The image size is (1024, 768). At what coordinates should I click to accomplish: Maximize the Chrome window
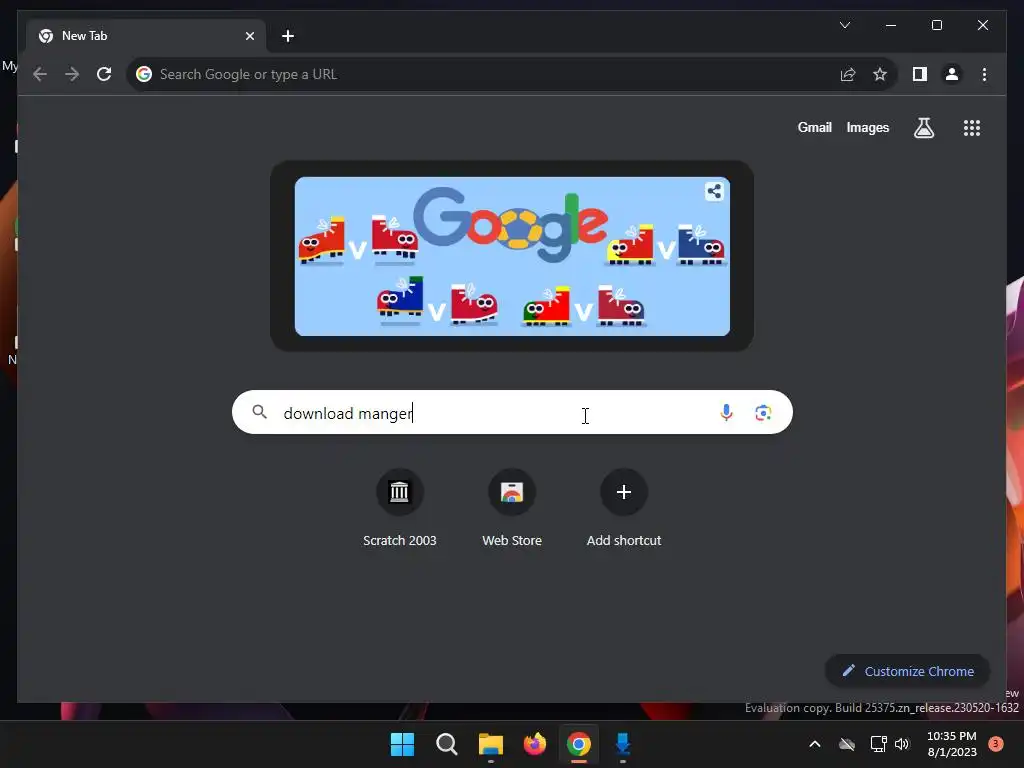coord(936,25)
